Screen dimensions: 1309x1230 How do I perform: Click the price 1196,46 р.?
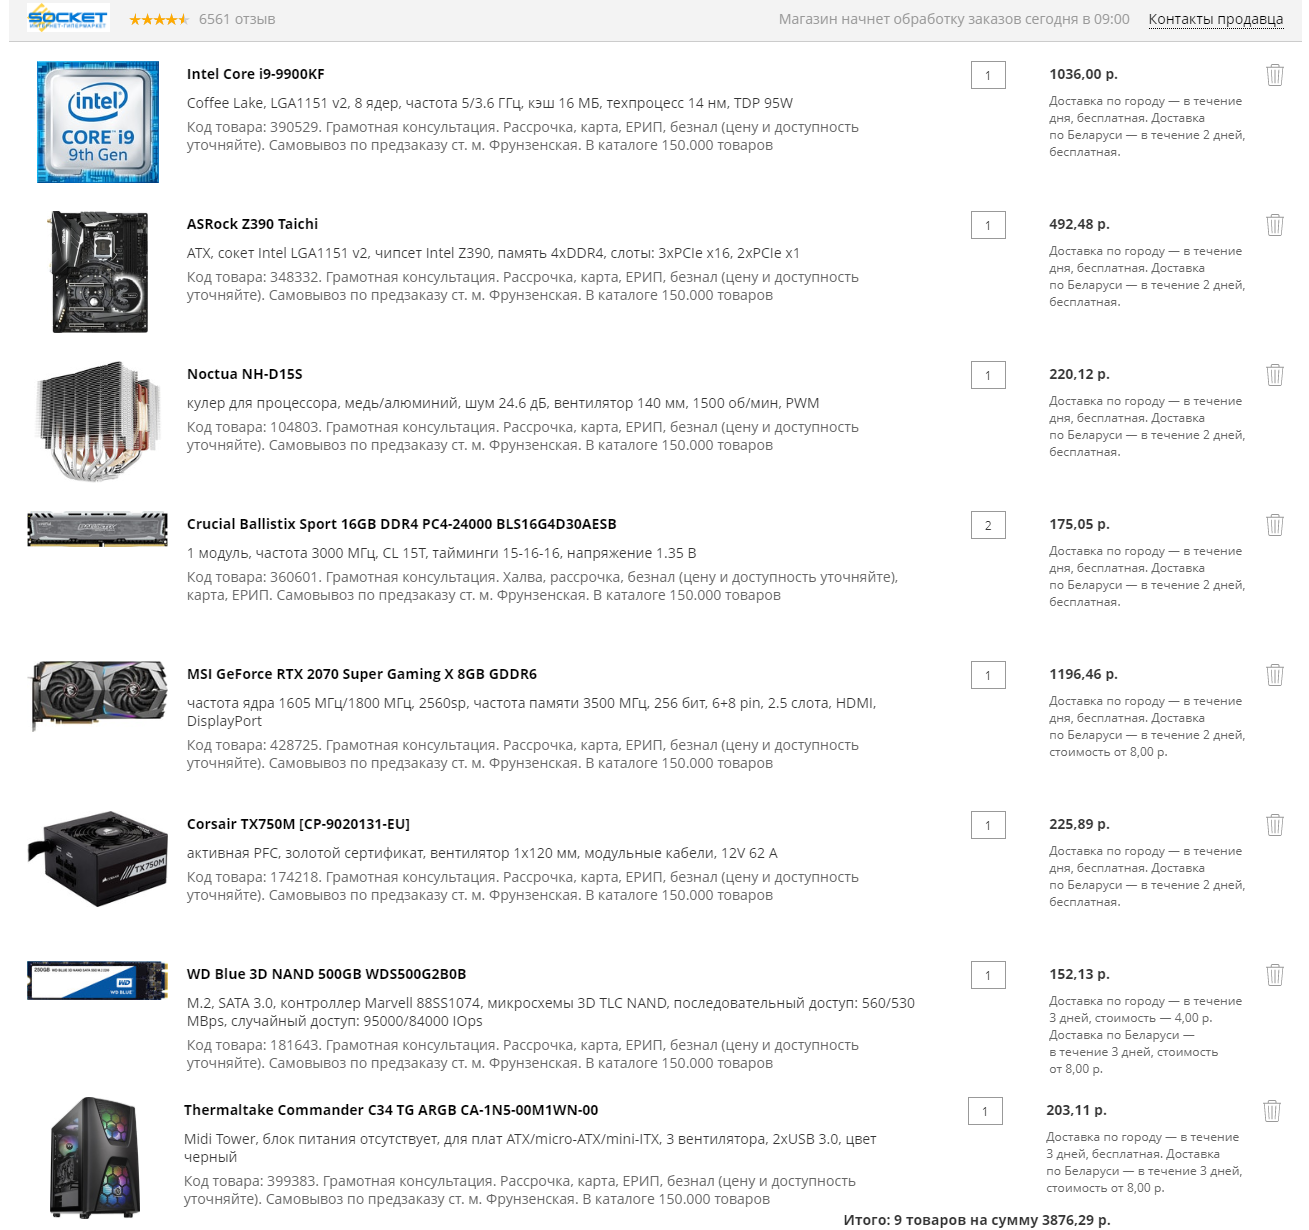click(1083, 674)
